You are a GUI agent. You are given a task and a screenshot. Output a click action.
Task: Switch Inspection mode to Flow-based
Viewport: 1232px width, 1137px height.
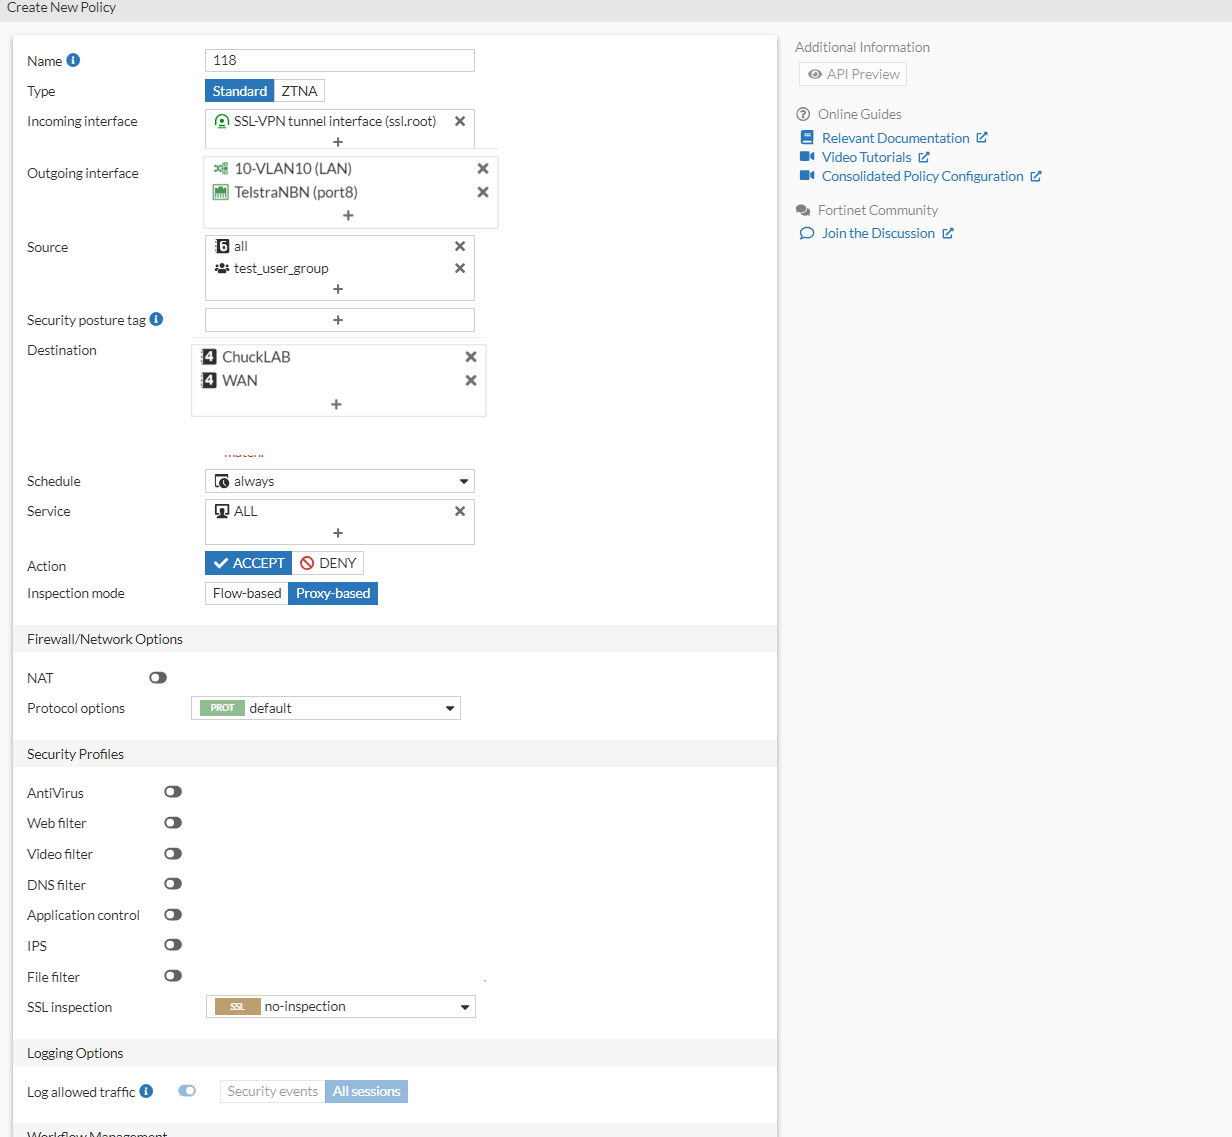pyautogui.click(x=245, y=593)
